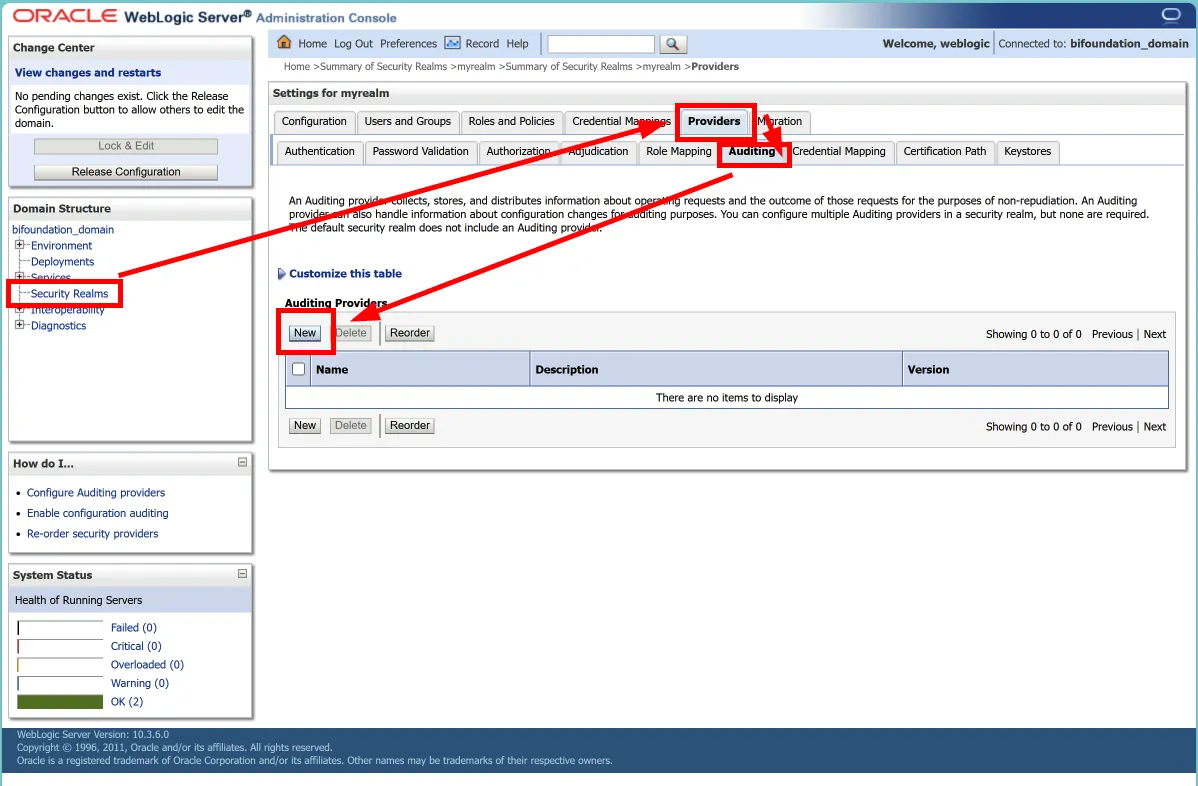The width and height of the screenshot is (1198, 786).
Task: Open the Credential Mapping sub-tab
Action: pyautogui.click(x=839, y=151)
